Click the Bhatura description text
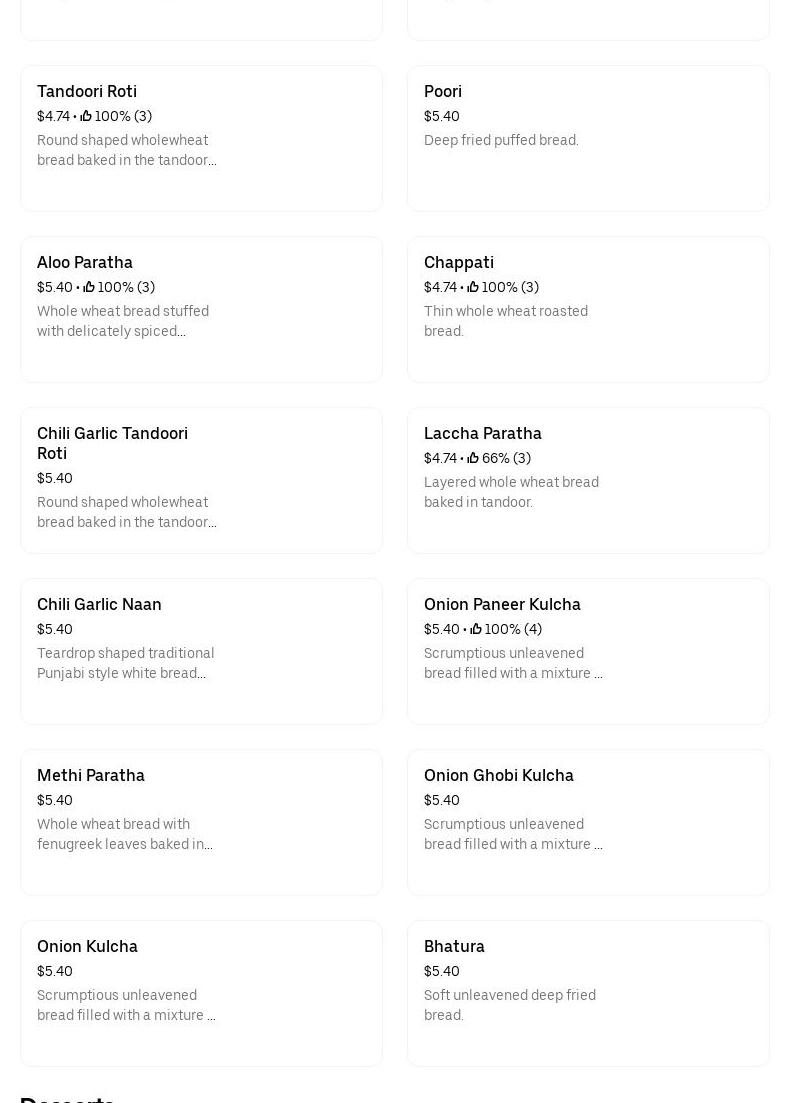 click(510, 1005)
